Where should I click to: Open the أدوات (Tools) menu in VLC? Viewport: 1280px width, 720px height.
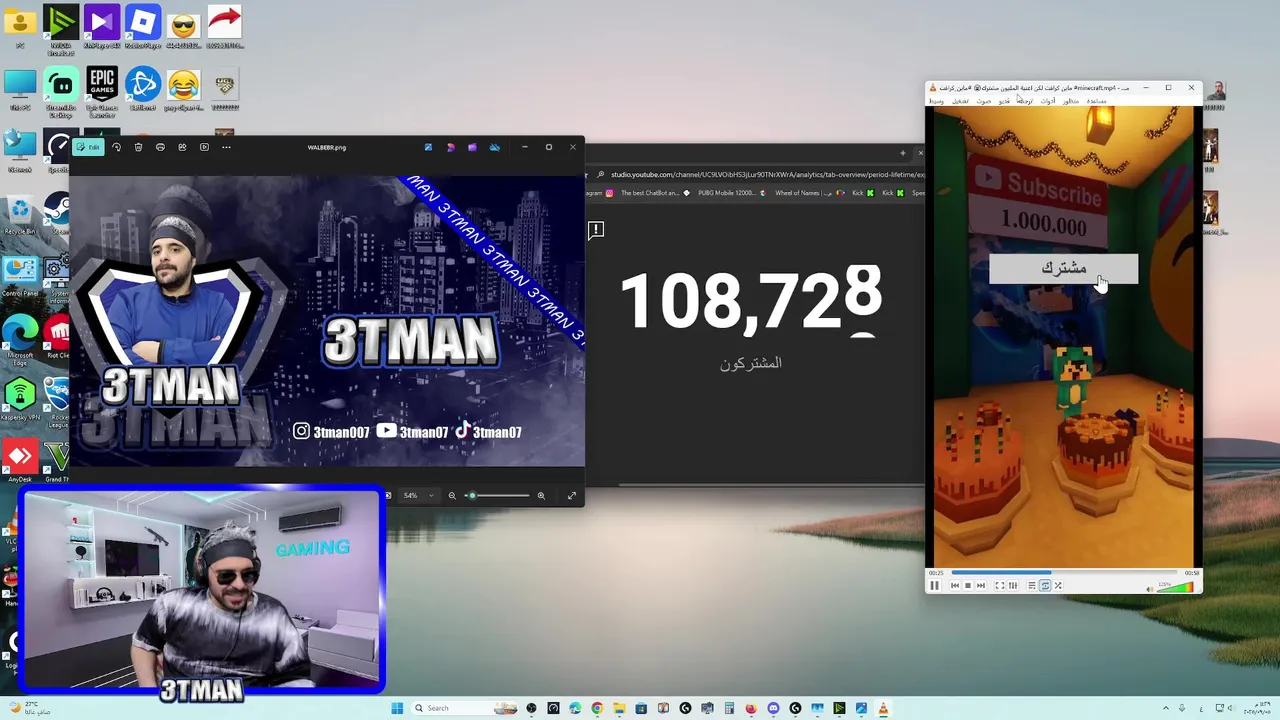tap(1048, 101)
